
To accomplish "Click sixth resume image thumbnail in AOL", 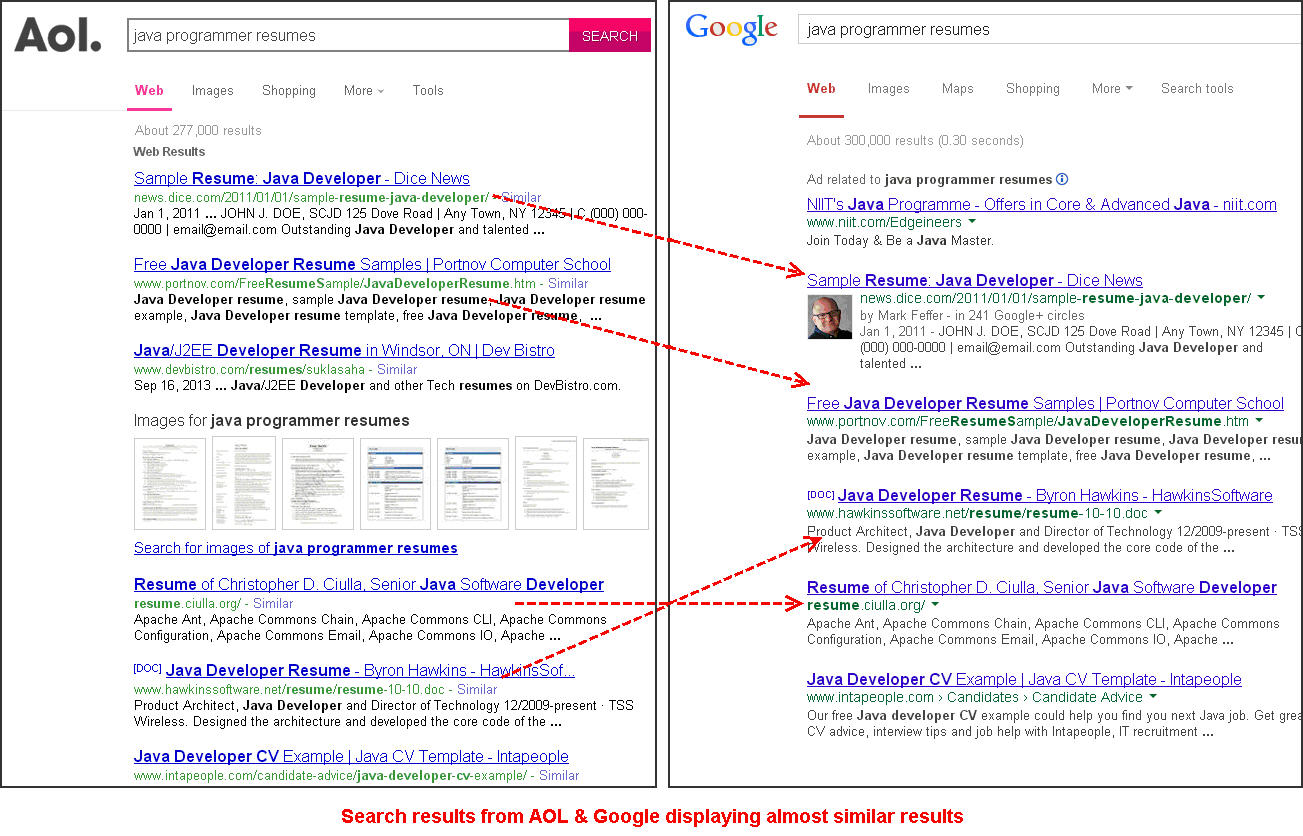I will (x=546, y=483).
